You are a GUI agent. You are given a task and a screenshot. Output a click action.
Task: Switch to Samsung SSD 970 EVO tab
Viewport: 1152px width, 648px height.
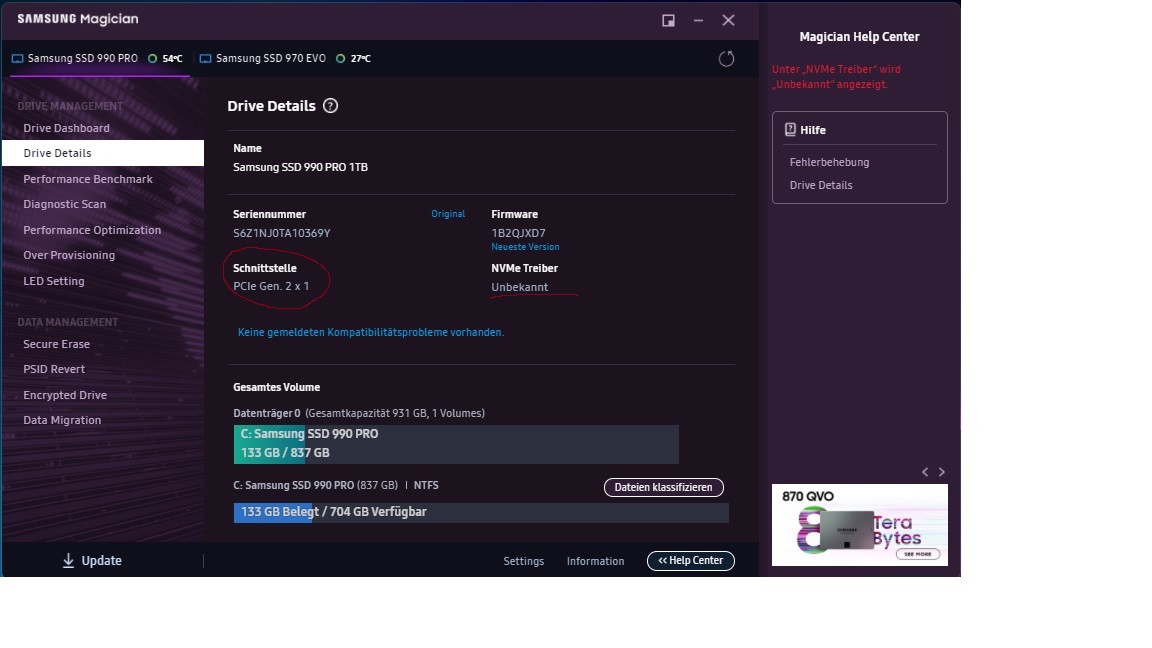285,59
